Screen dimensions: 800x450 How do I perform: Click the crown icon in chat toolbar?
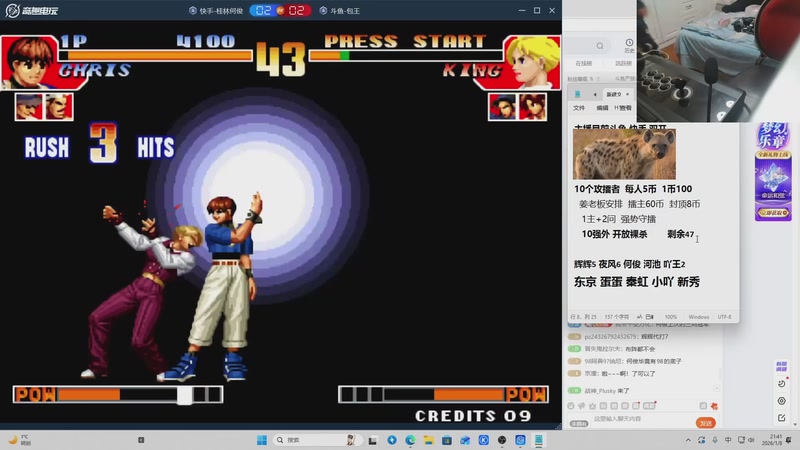592,406
